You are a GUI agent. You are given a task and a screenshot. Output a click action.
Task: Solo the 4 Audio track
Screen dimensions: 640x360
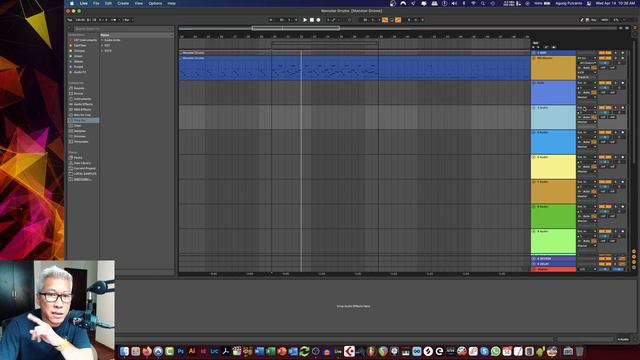point(616,108)
